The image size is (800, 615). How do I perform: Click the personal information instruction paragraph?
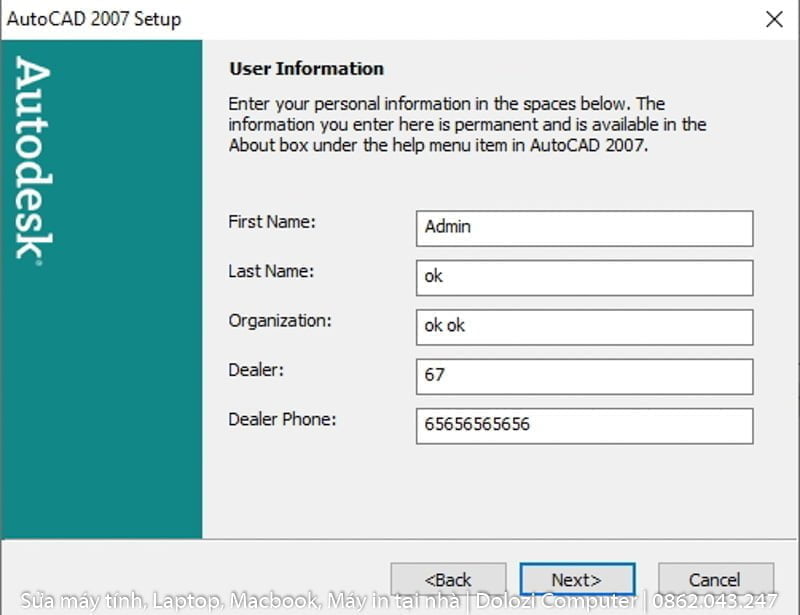click(467, 124)
